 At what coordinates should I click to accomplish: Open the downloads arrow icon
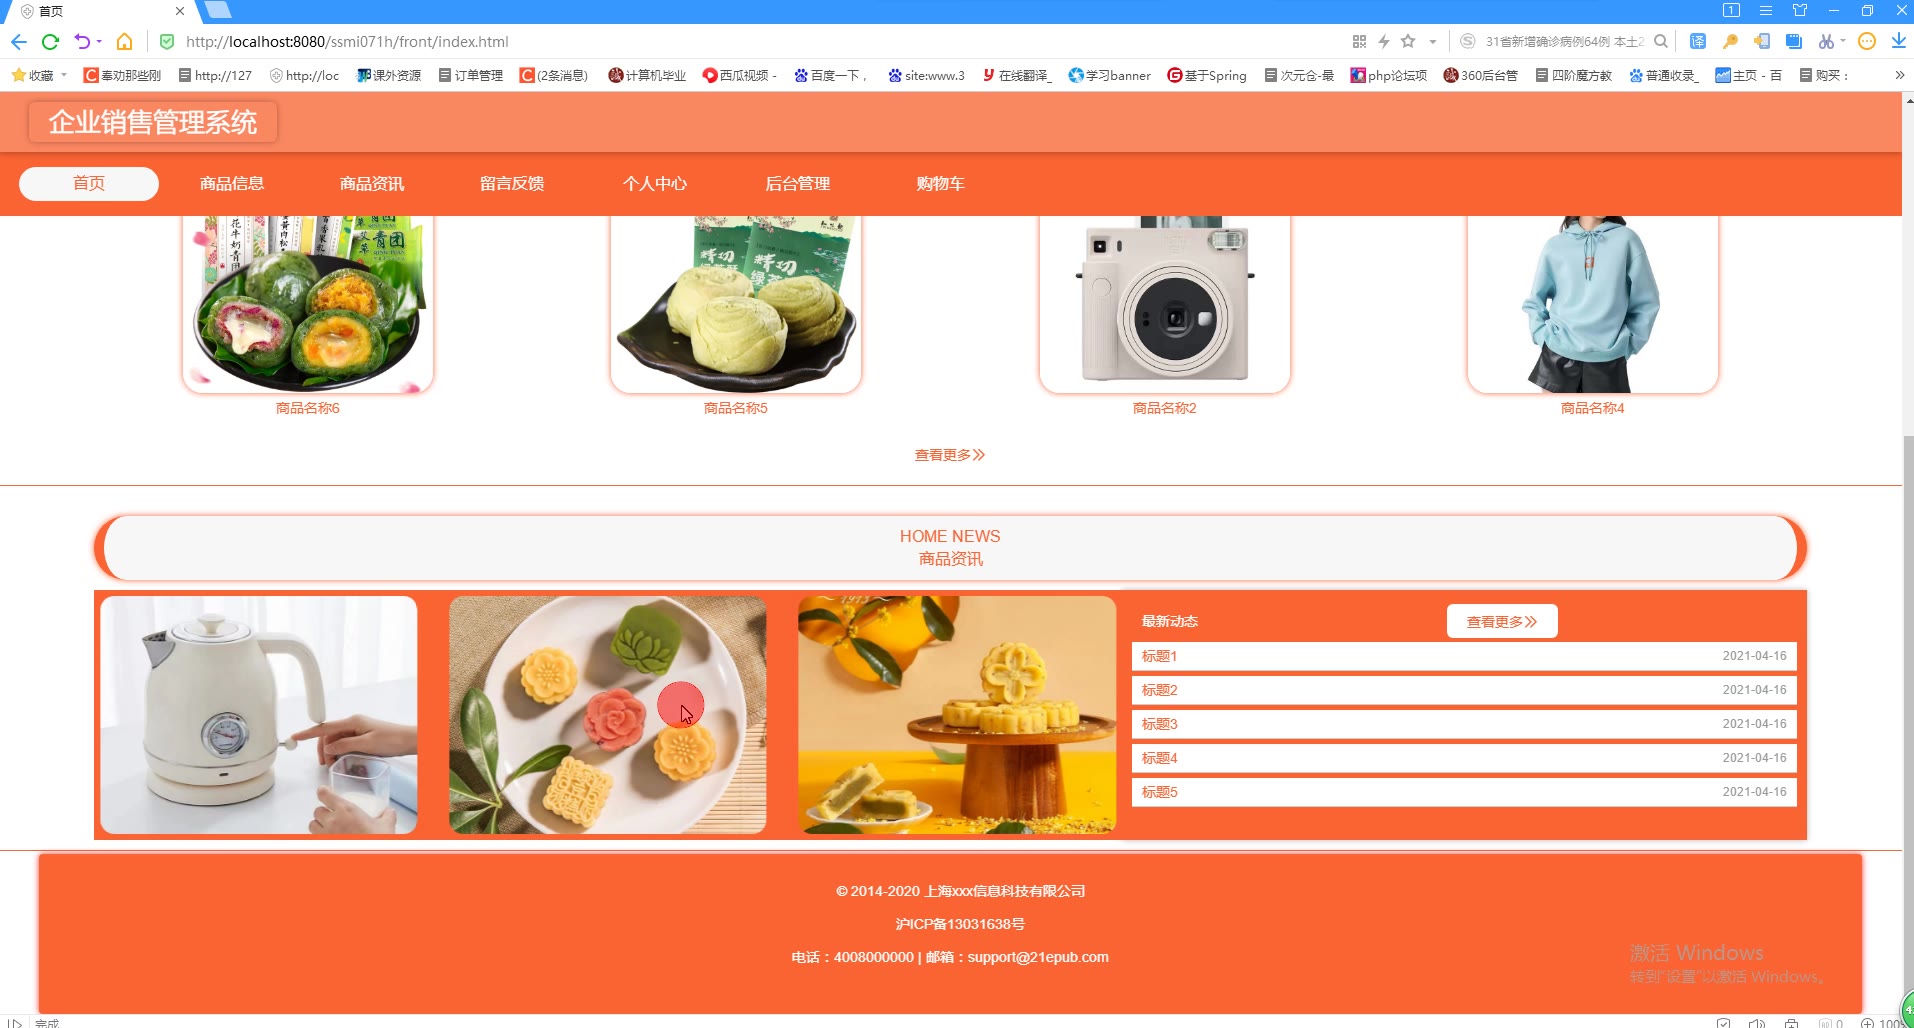[1898, 42]
